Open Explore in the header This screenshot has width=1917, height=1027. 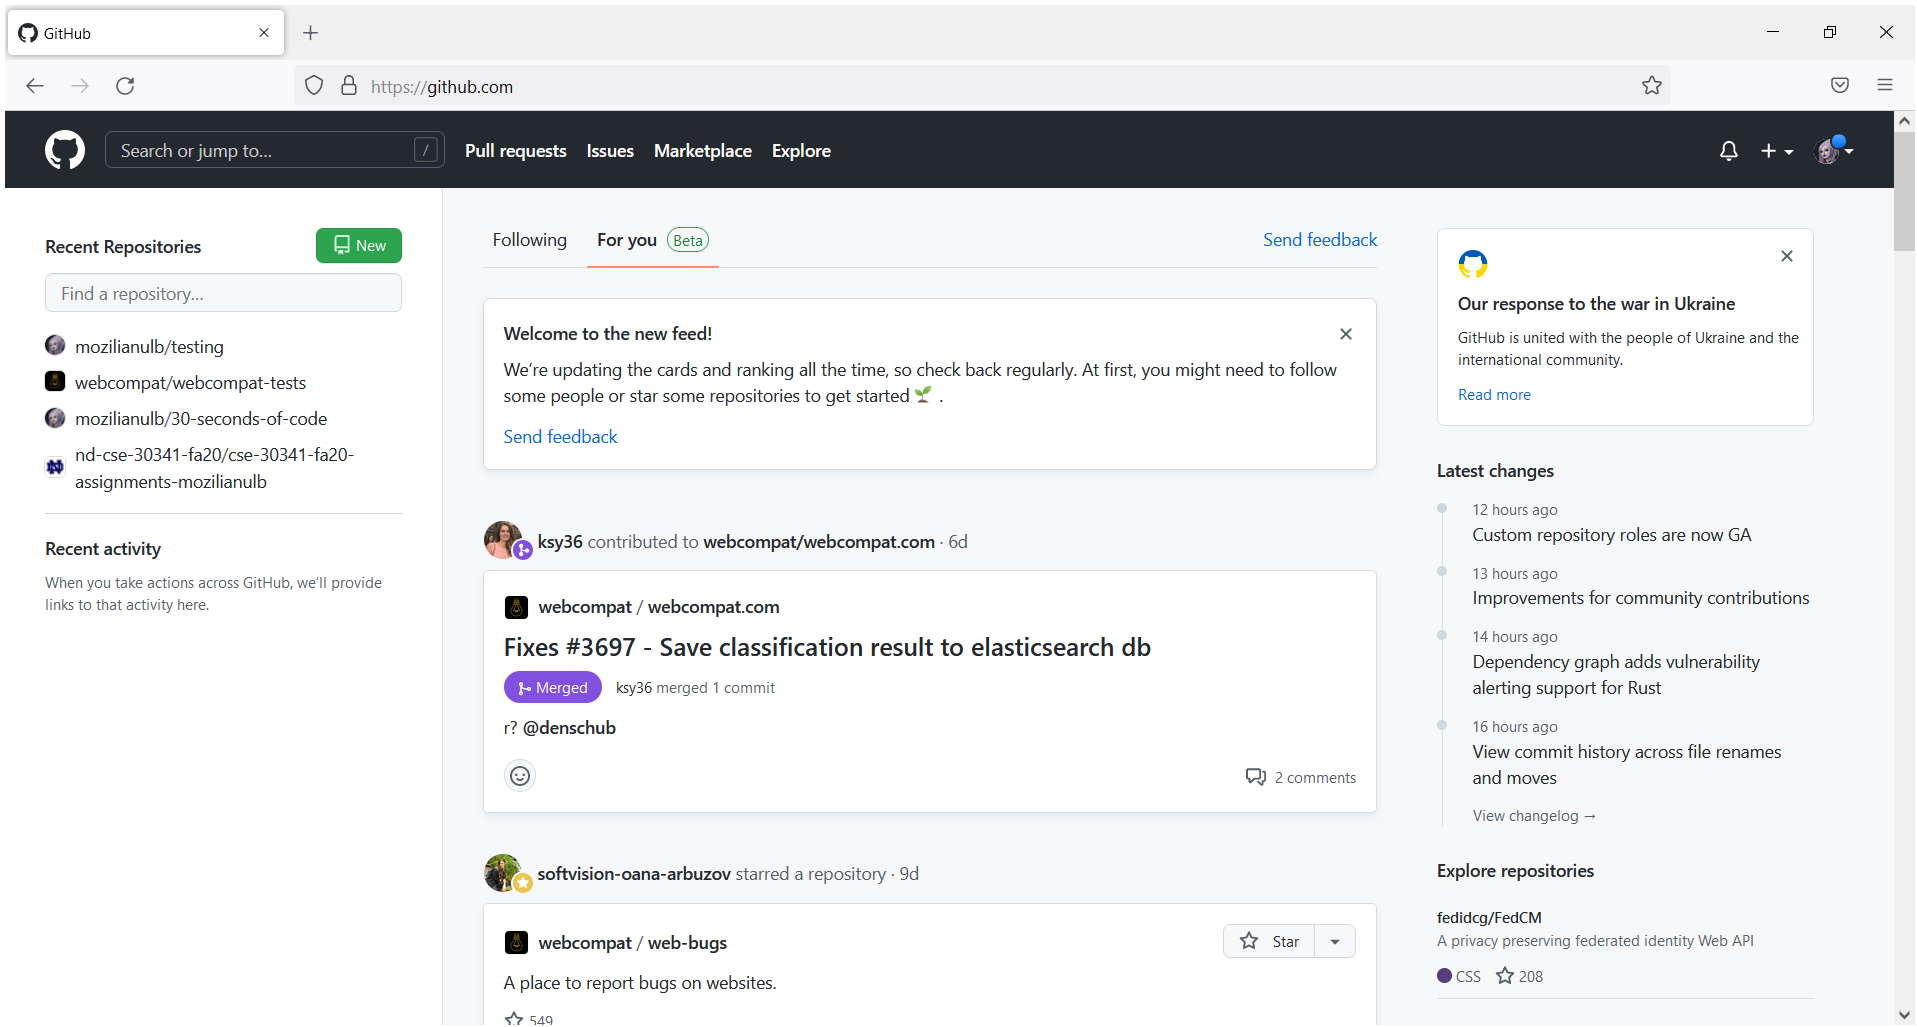801,151
